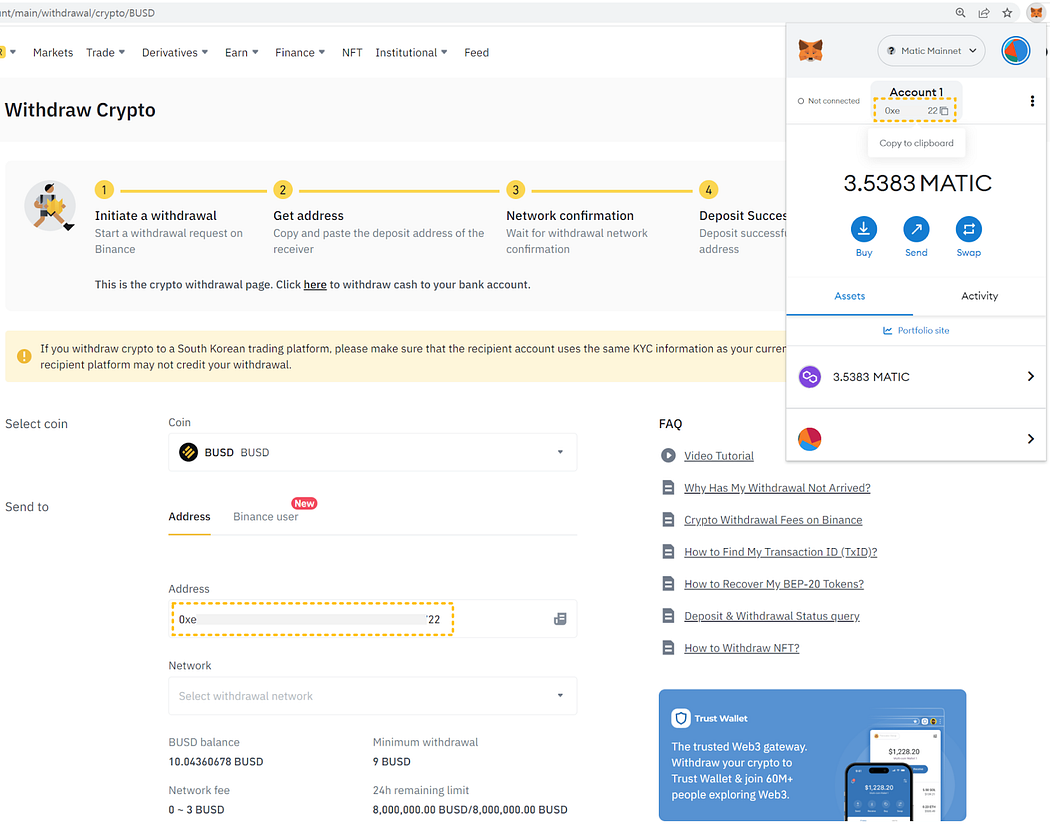Click the browser zoom magnifier icon
This screenshot has width=1050, height=829.
[x=960, y=13]
